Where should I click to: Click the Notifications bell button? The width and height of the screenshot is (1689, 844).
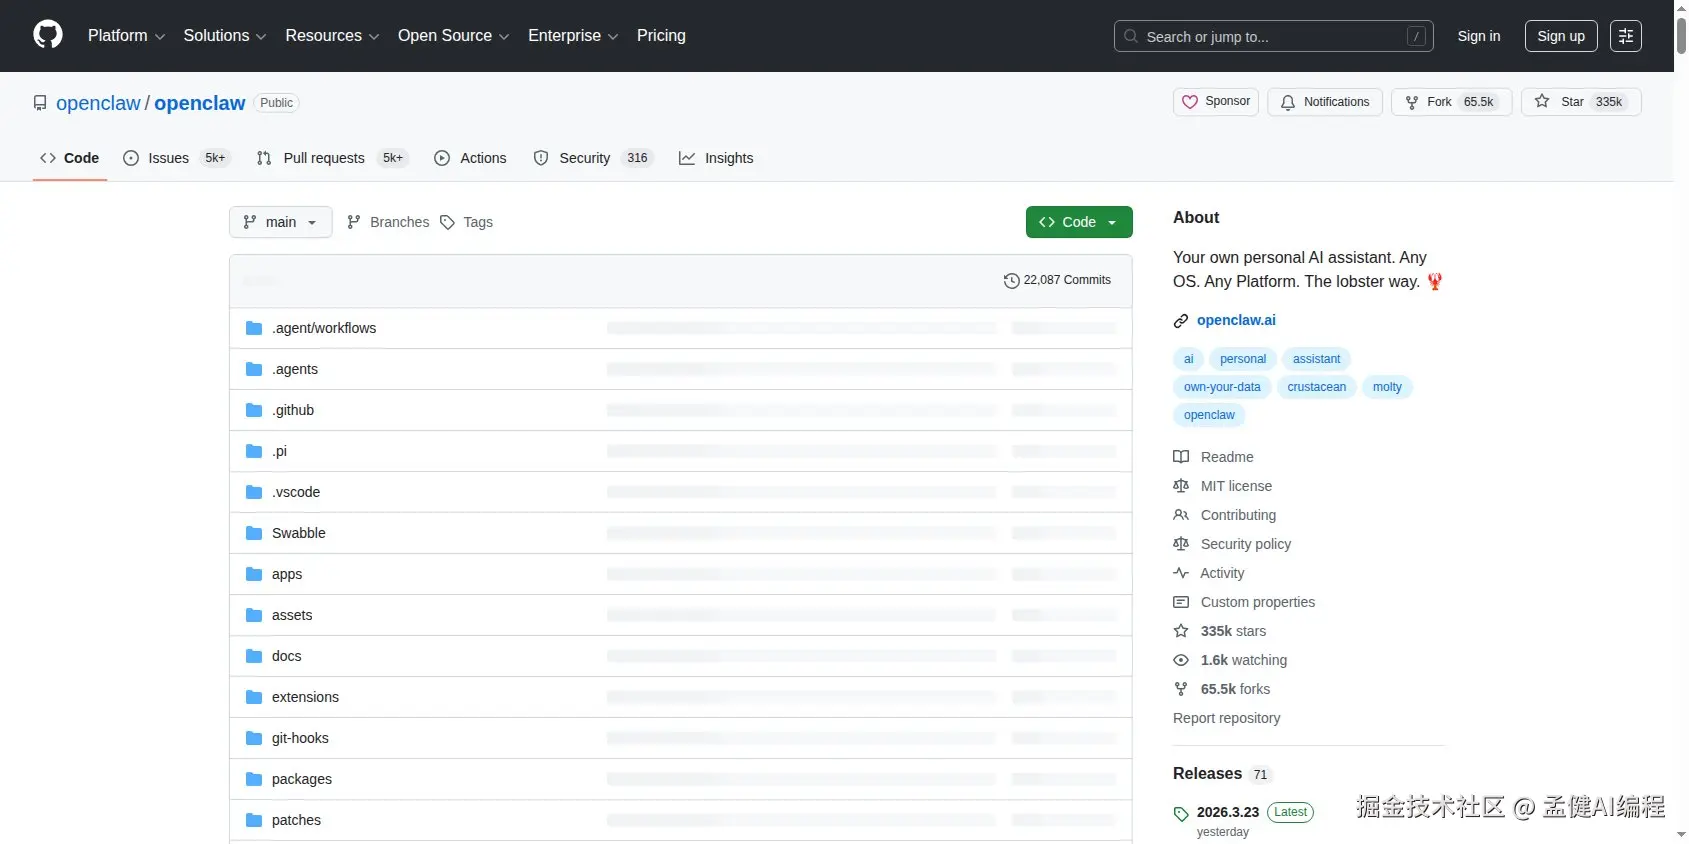click(x=1324, y=102)
